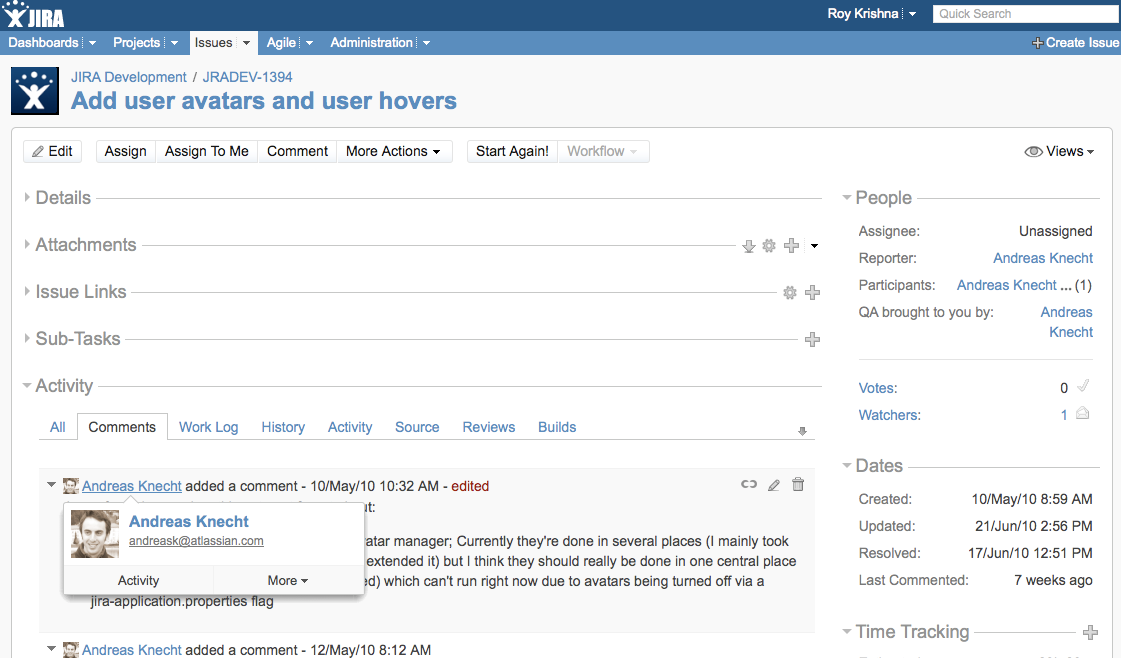Delete comment with trash icon

click(798, 484)
